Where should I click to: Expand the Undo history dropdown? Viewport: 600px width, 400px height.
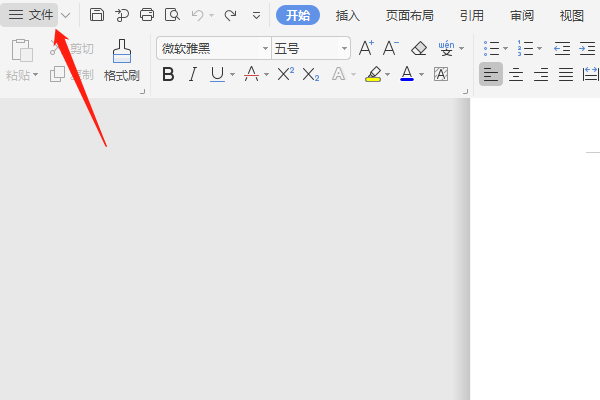coord(212,16)
